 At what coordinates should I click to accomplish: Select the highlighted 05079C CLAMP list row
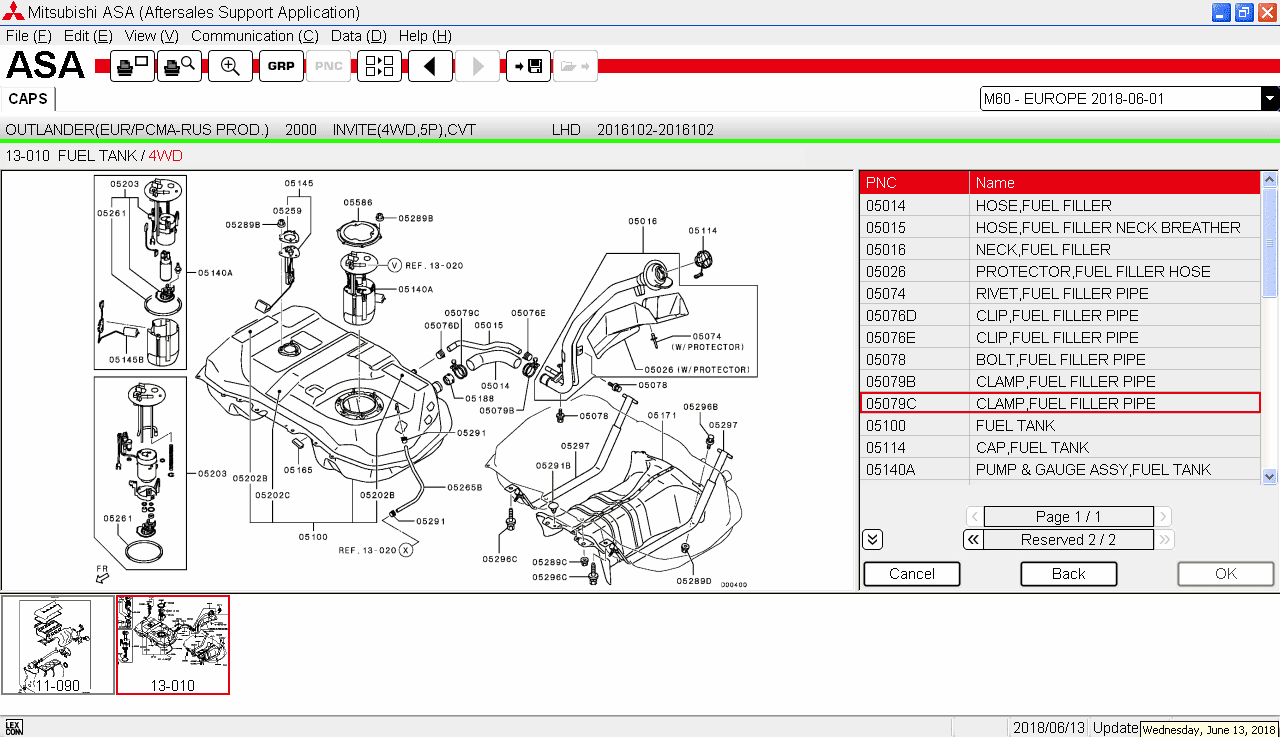pos(1060,403)
